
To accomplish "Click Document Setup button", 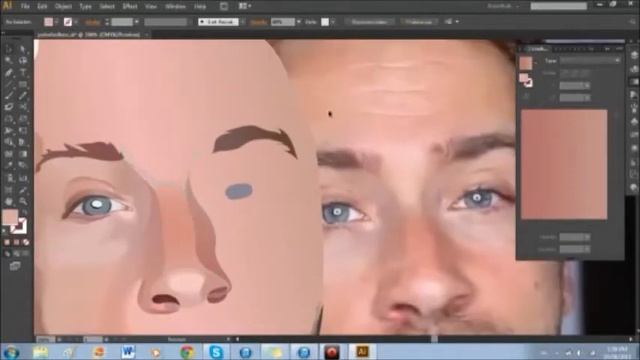I will tap(370, 22).
